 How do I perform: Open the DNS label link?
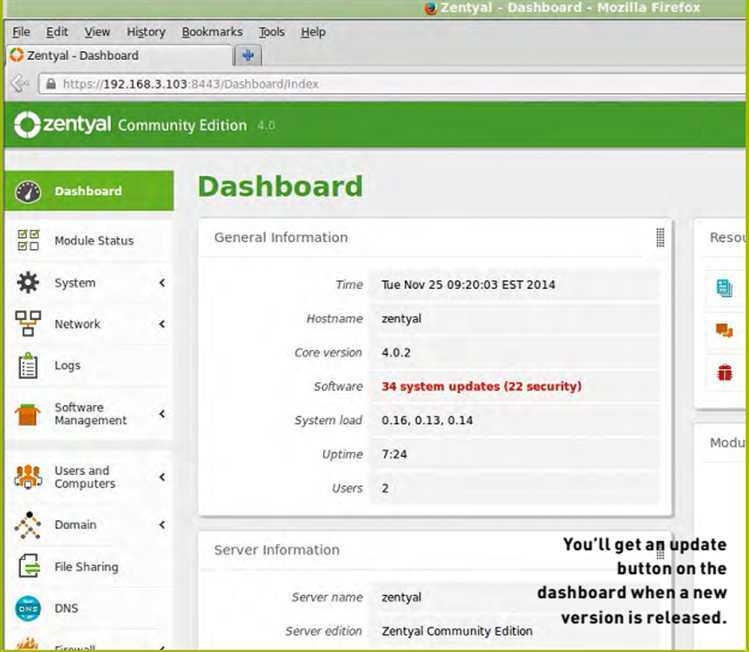pyautogui.click(x=66, y=608)
